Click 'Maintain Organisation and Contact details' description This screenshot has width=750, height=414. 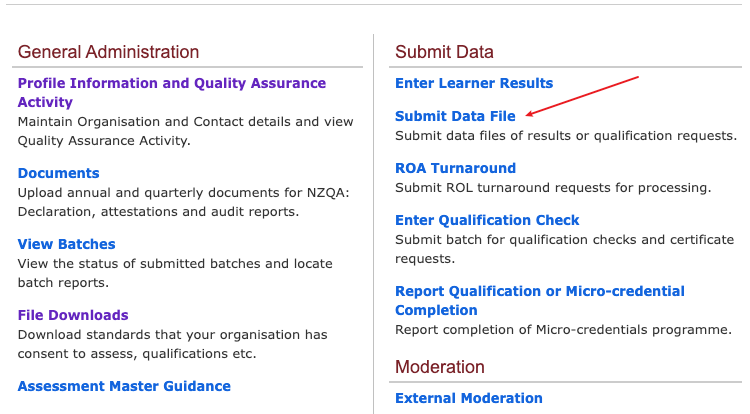click(x=186, y=131)
